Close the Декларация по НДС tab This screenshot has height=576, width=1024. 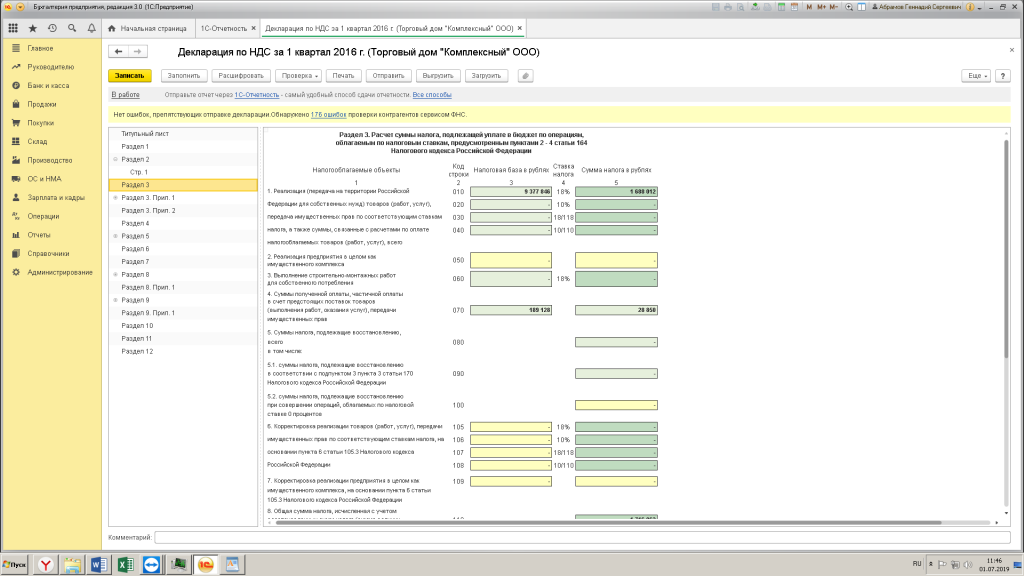520,28
